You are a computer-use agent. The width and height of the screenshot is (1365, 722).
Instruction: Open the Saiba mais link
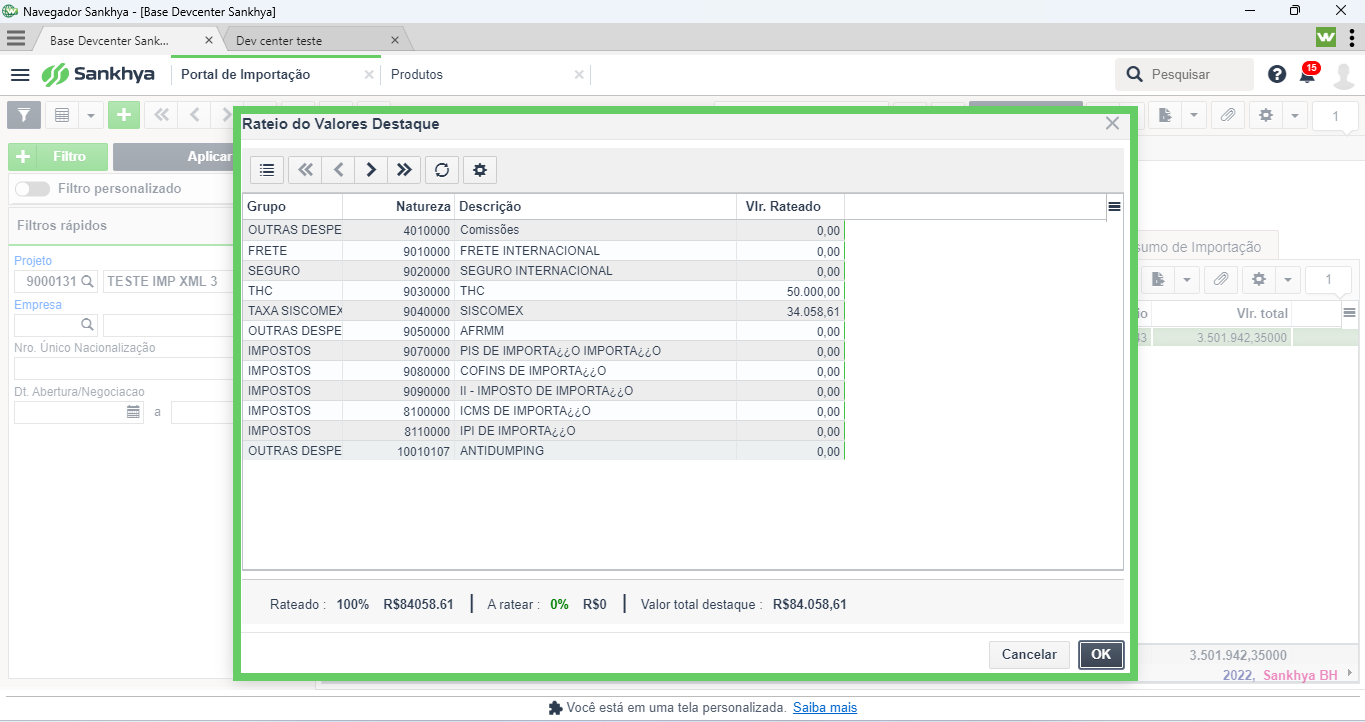tap(825, 708)
